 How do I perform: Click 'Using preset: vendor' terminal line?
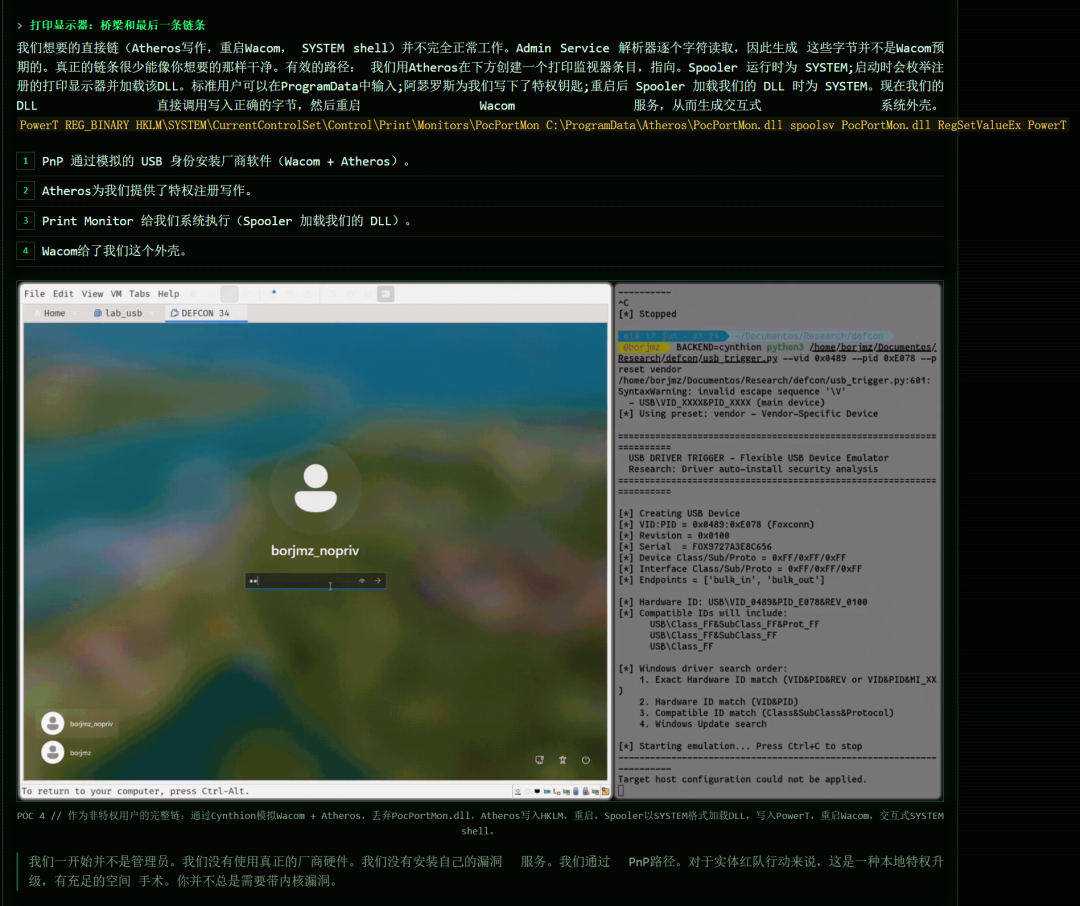(748, 414)
